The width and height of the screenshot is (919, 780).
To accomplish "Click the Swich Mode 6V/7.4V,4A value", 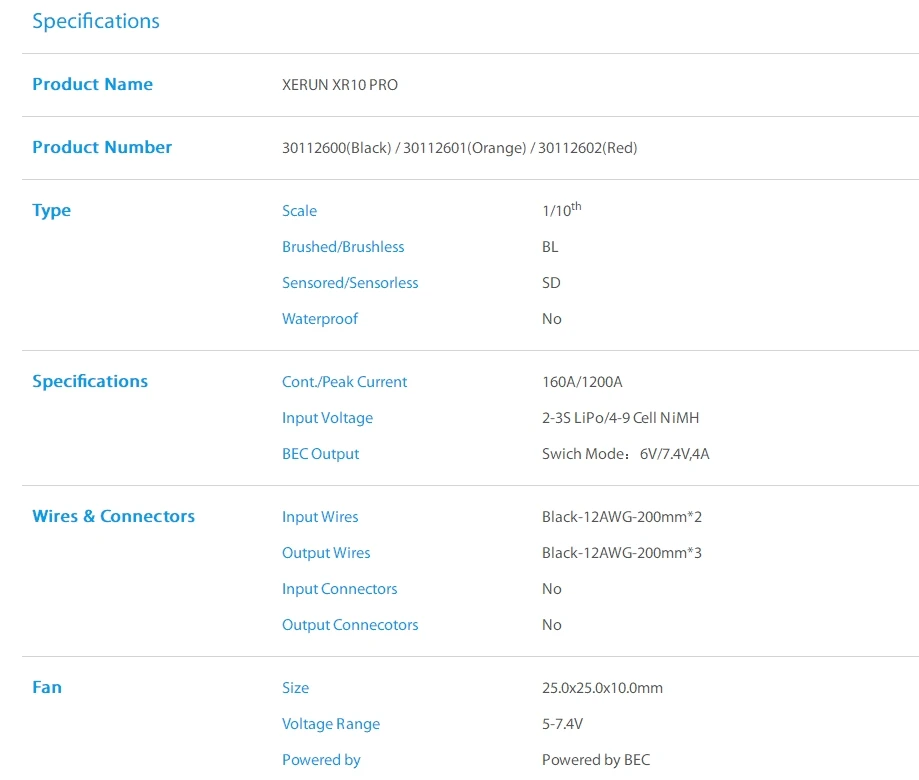I will (626, 454).
